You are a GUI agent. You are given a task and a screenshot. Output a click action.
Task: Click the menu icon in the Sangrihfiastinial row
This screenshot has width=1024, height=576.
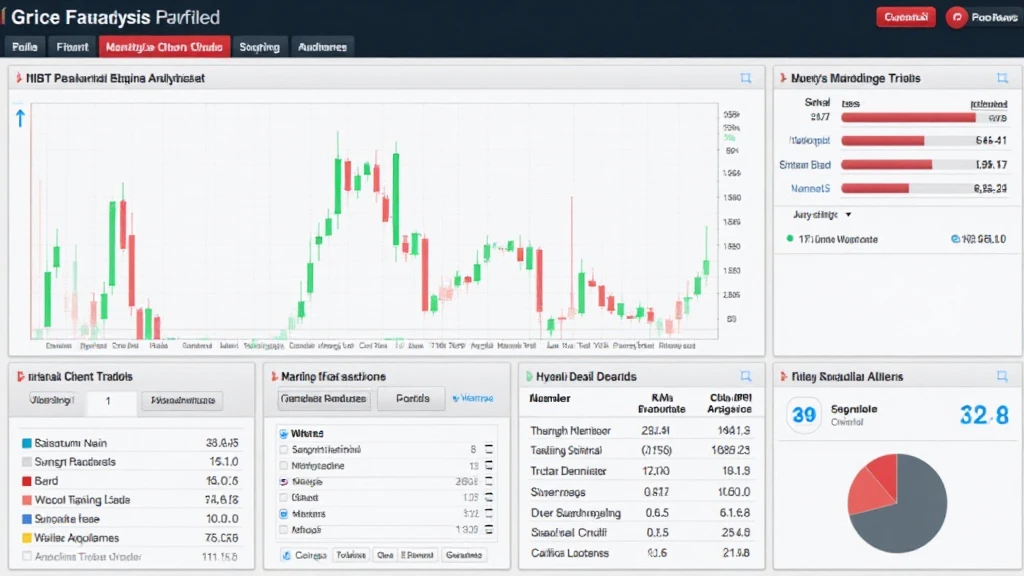[488, 449]
